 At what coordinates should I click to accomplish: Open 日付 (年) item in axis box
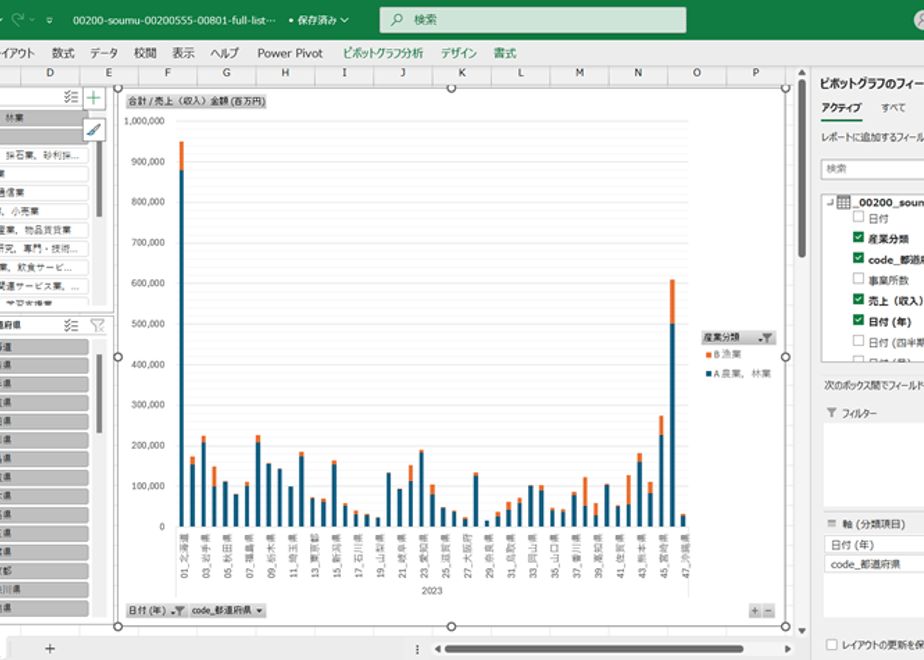(x=874, y=545)
